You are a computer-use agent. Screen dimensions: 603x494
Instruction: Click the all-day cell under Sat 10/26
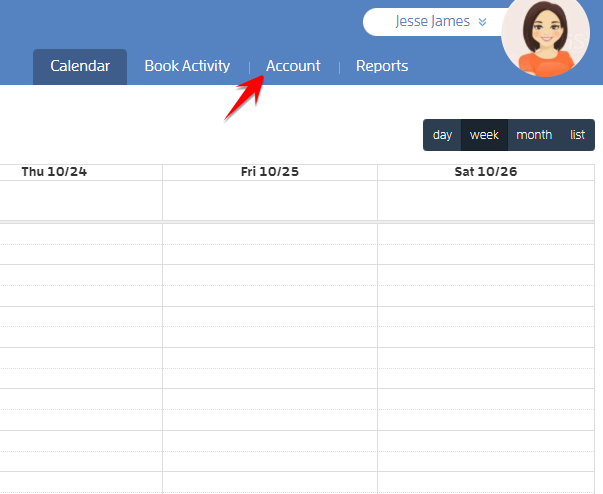[x=486, y=200]
